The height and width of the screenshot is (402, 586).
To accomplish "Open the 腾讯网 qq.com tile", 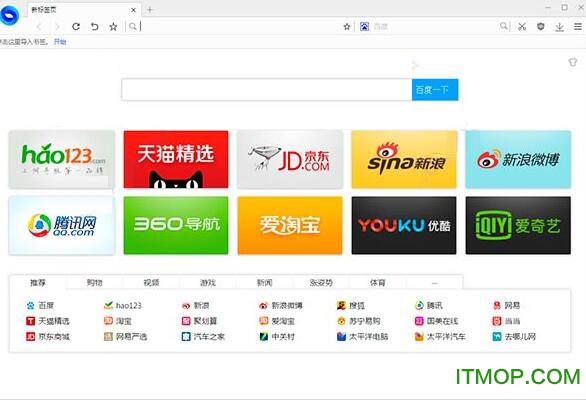I will (x=62, y=225).
